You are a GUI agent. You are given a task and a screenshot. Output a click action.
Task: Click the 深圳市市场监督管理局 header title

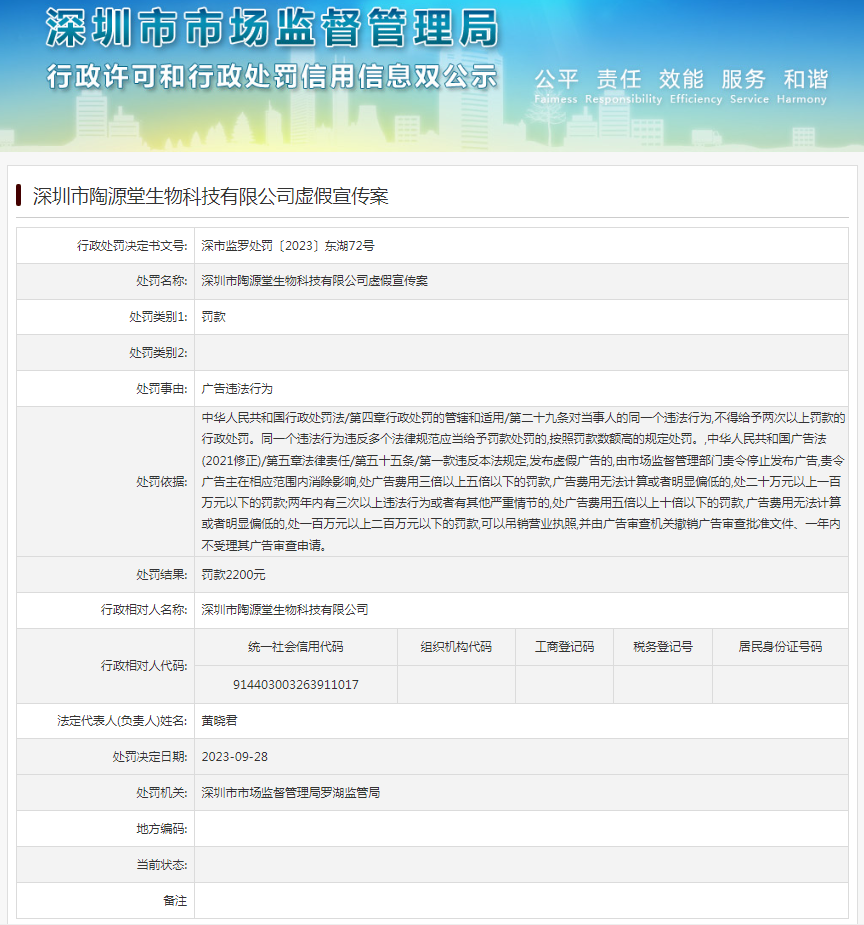tap(272, 28)
